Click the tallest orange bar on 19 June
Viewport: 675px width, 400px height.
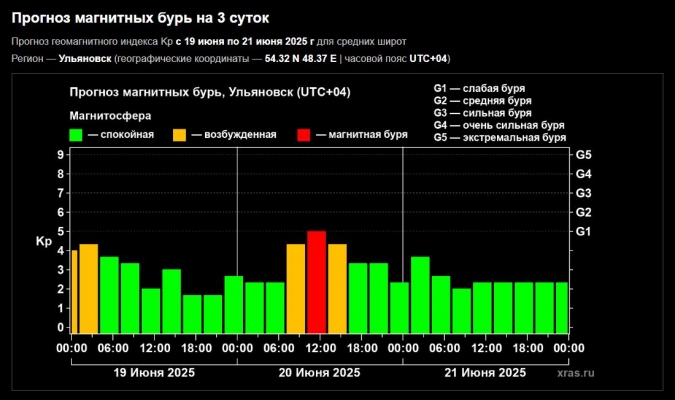pos(89,289)
